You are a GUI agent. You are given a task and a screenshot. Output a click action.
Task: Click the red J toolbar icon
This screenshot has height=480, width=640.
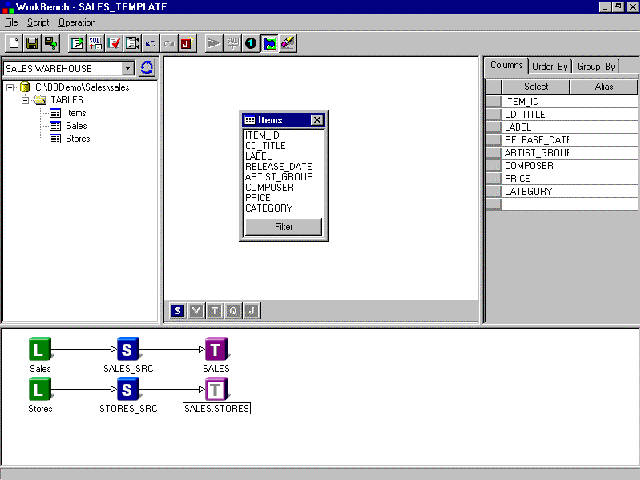coord(186,43)
